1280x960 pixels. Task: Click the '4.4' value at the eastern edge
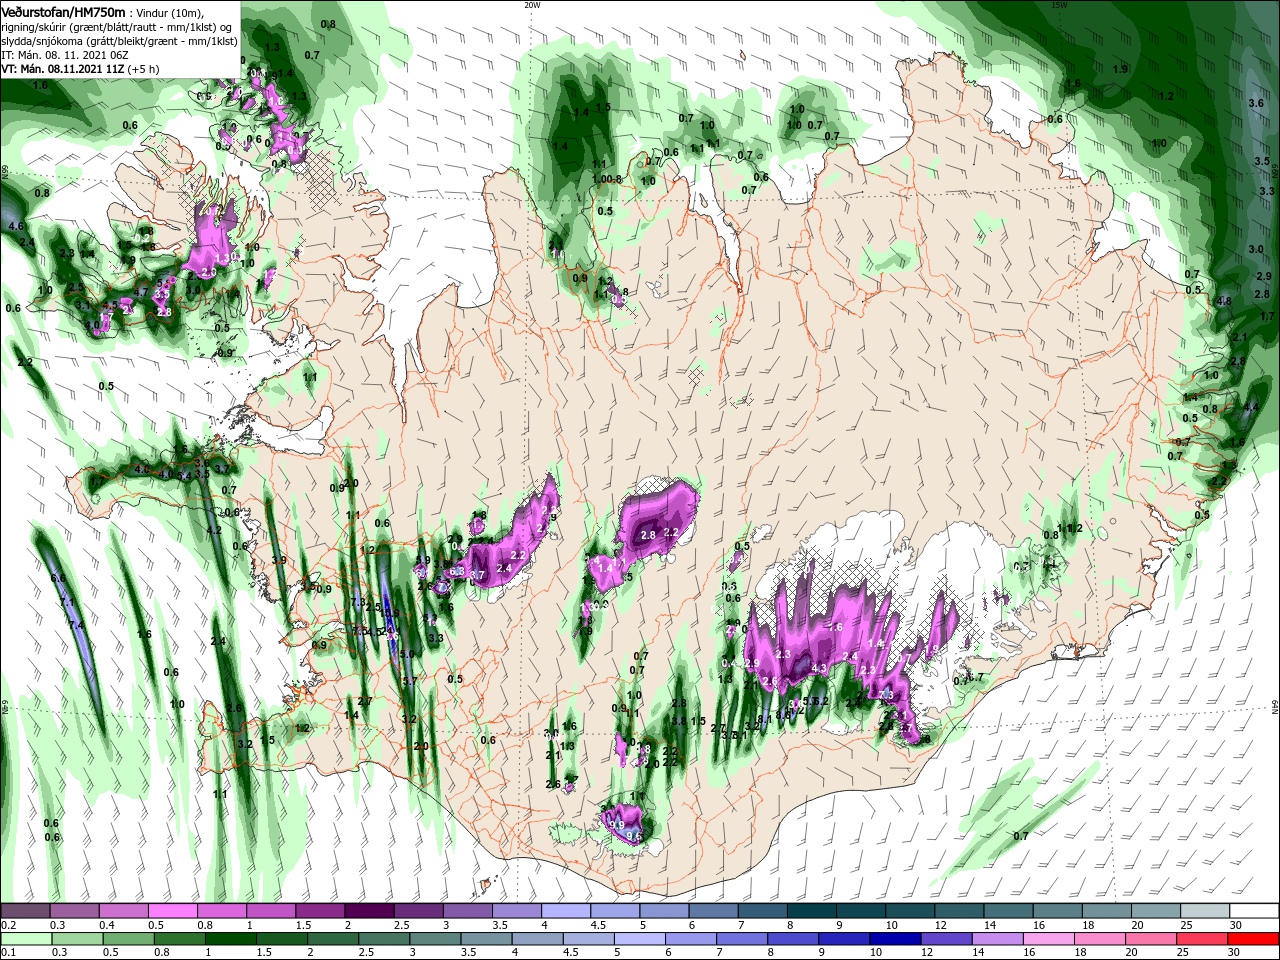(1250, 407)
